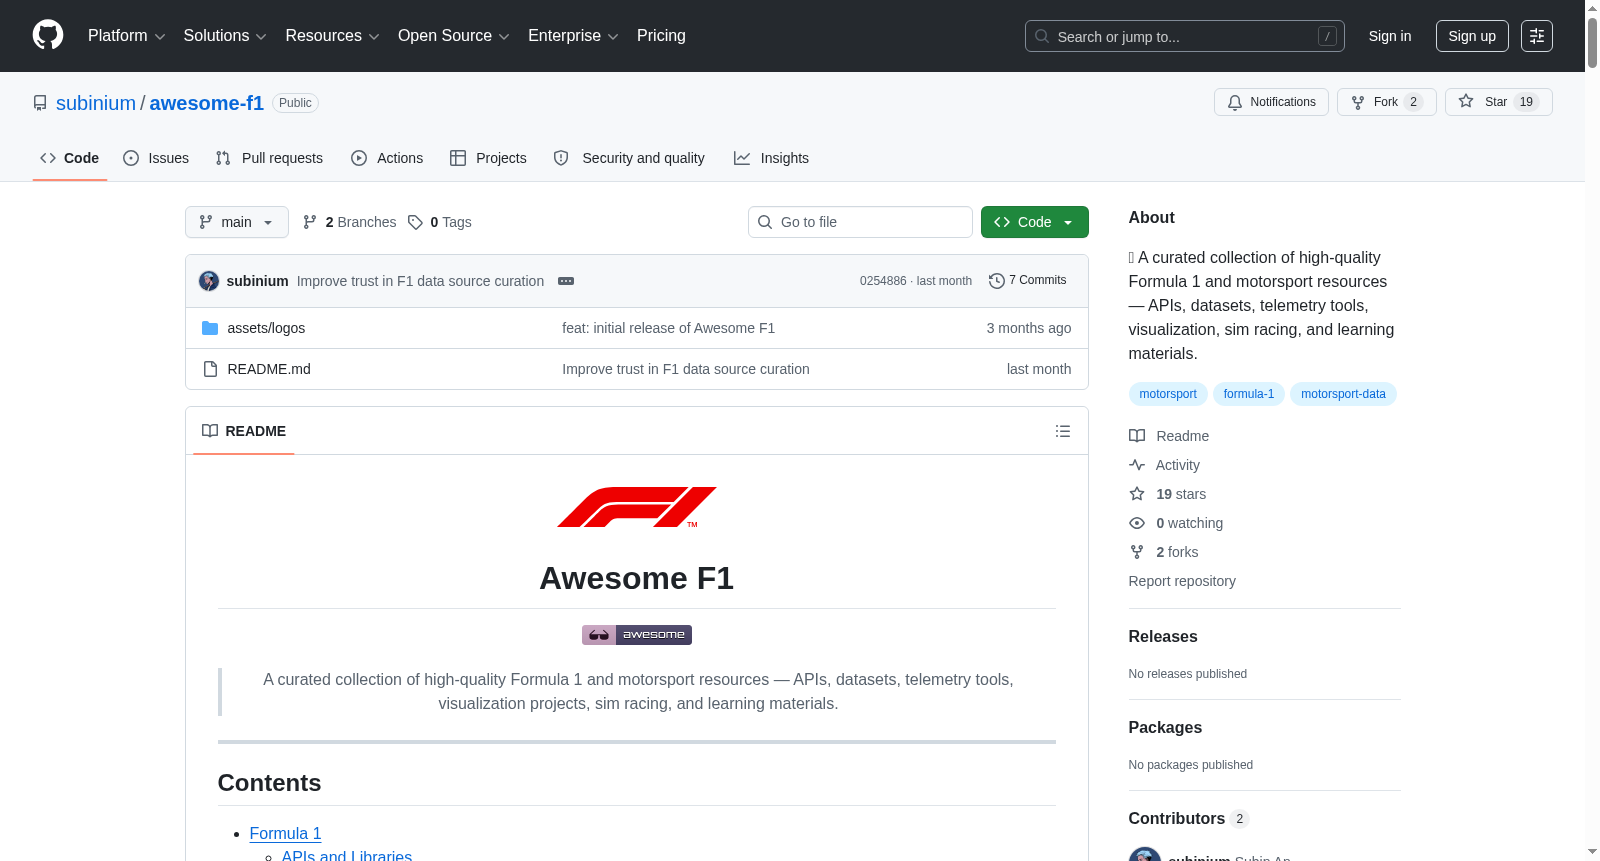Open the Insights tab
The height and width of the screenshot is (861, 1600).
[x=771, y=158]
